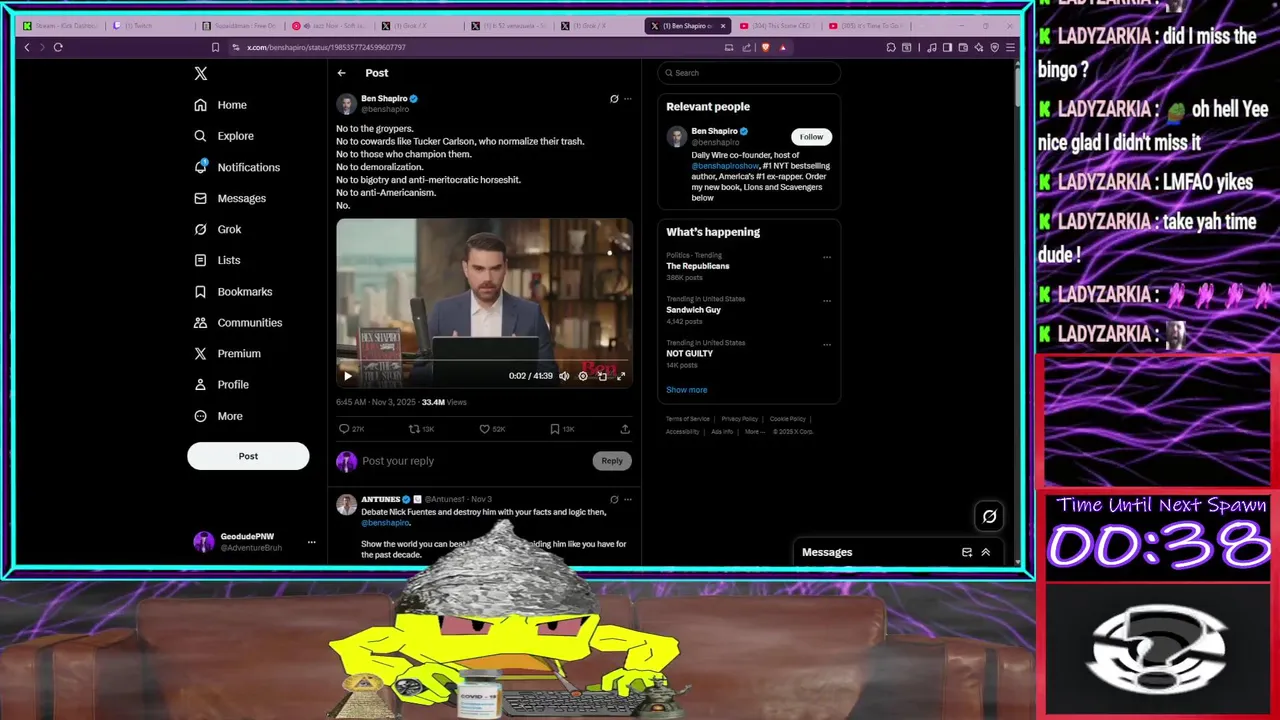1280x720 pixels.
Task: Click the Brave Shields lion icon
Action: click(x=765, y=47)
